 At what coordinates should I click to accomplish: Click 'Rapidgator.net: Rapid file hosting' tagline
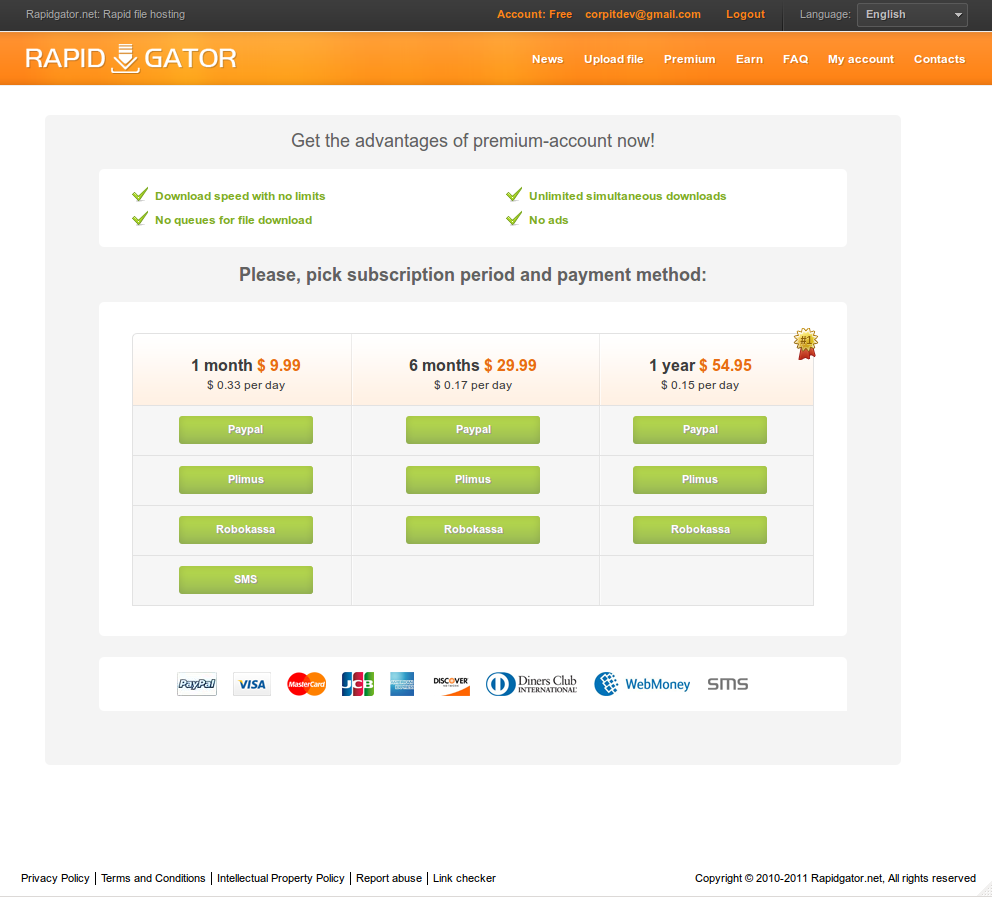[x=105, y=14]
